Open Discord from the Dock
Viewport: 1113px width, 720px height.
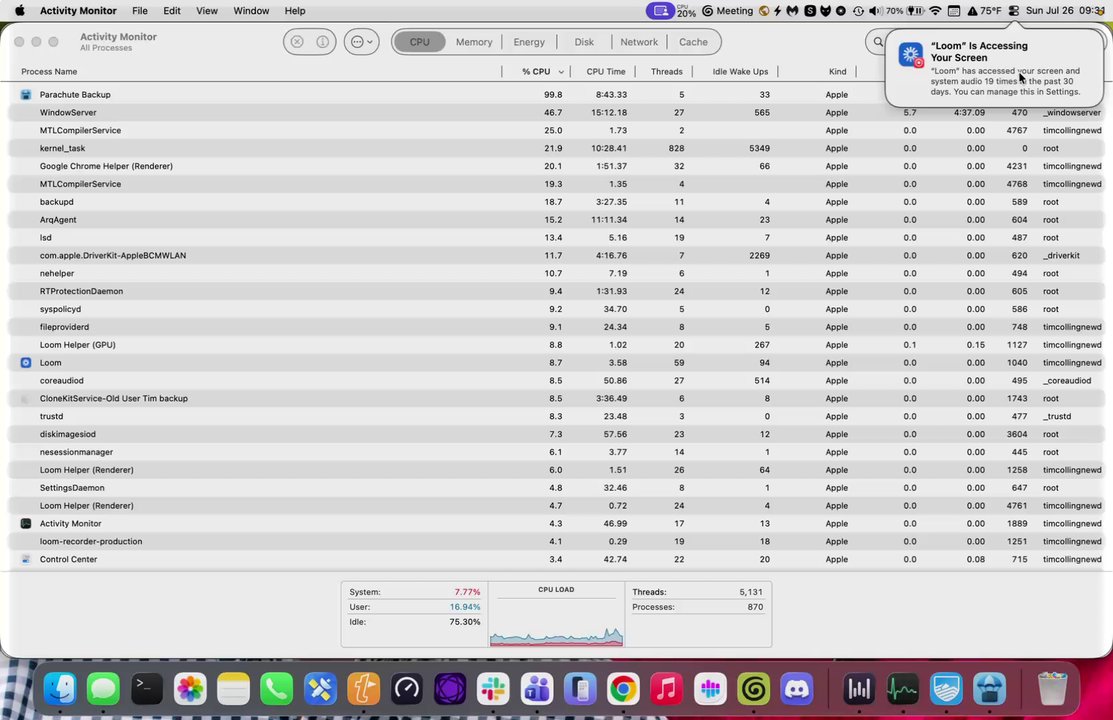pyautogui.click(x=796, y=689)
